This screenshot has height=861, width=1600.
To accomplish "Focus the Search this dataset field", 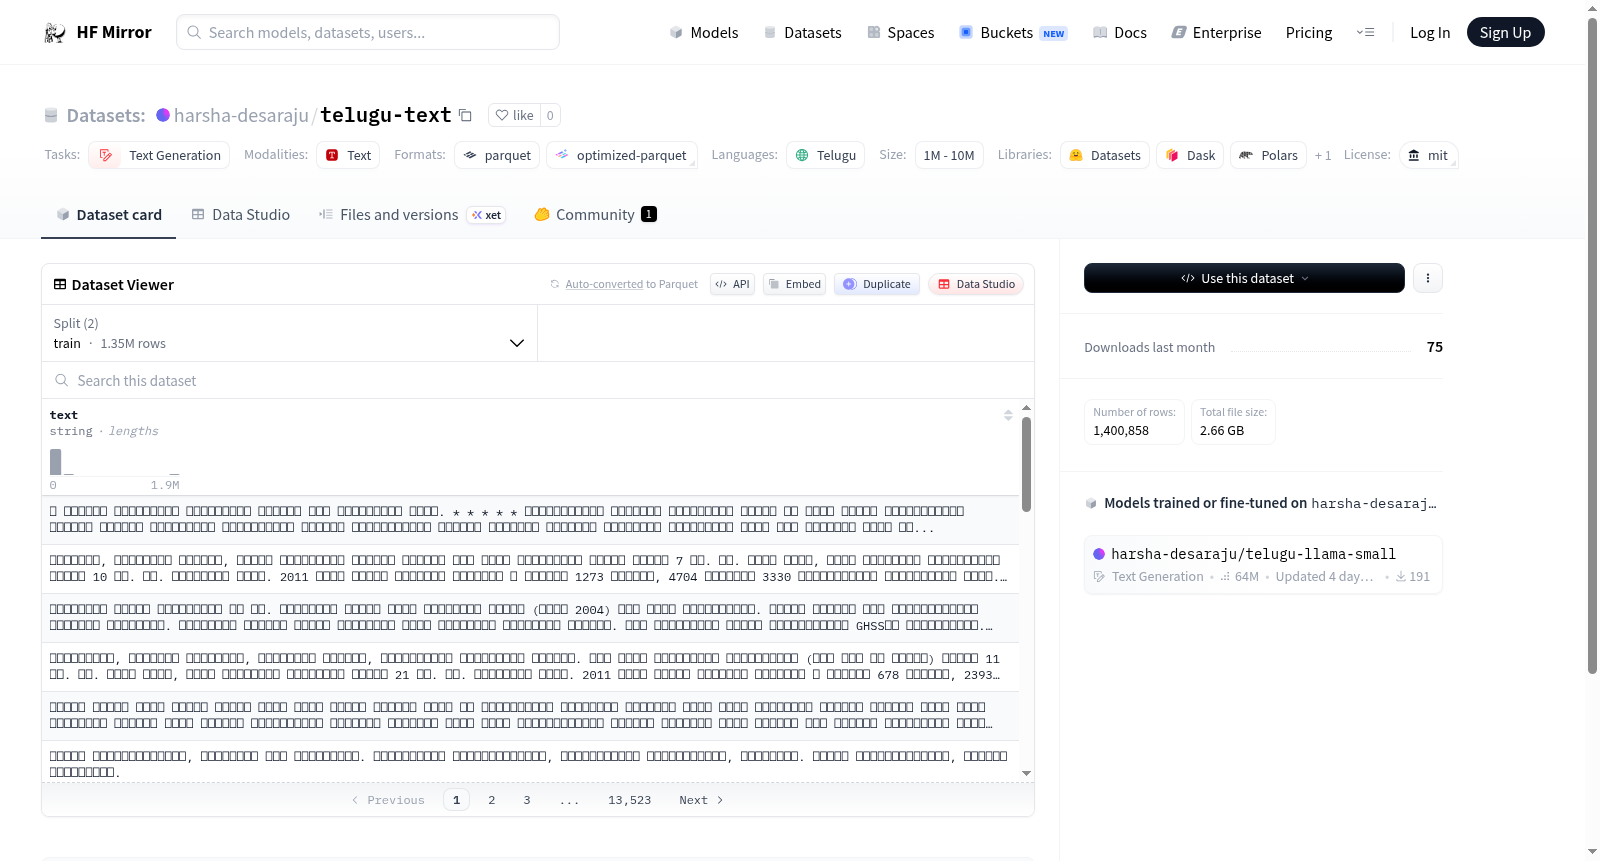I will coord(538,380).
